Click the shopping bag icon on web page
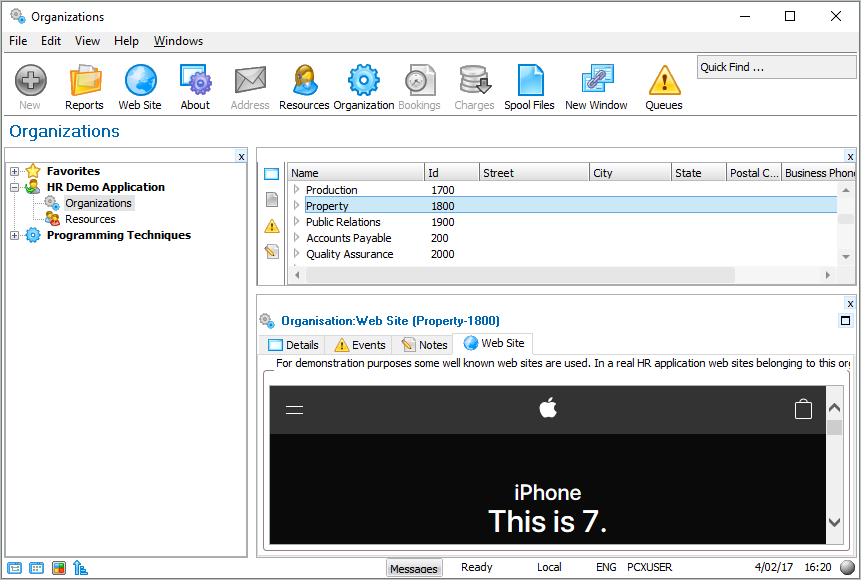 pos(803,409)
